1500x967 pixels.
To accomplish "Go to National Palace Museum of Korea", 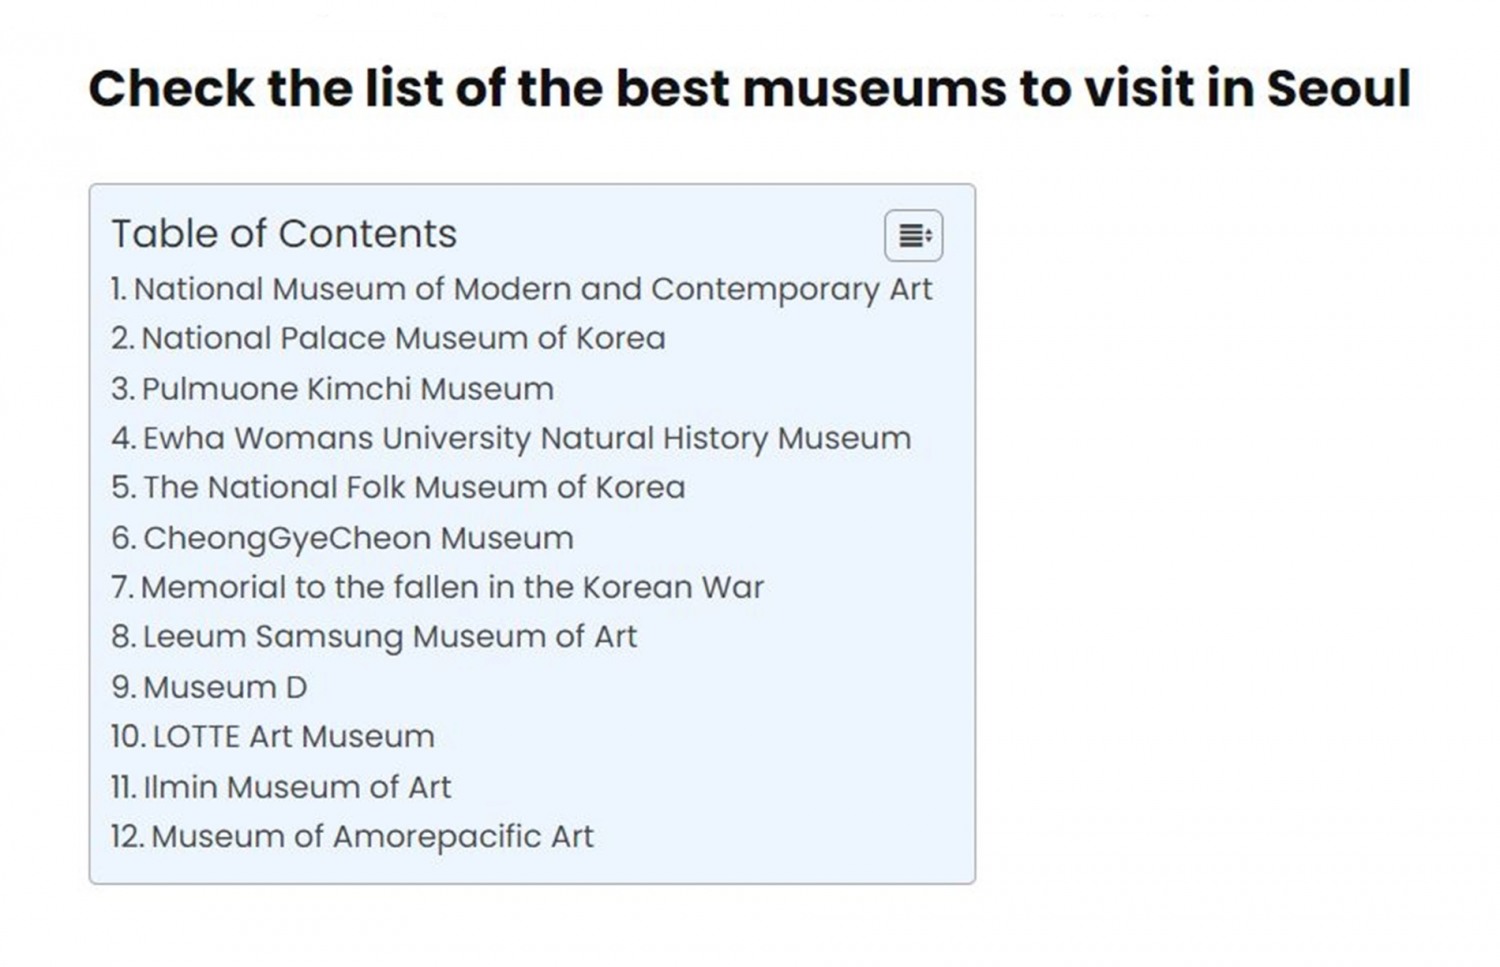I will click(403, 339).
